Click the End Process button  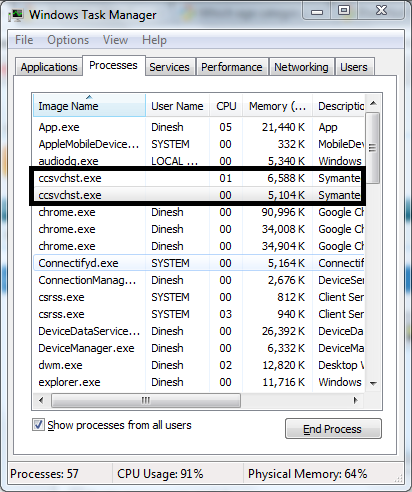coord(333,429)
